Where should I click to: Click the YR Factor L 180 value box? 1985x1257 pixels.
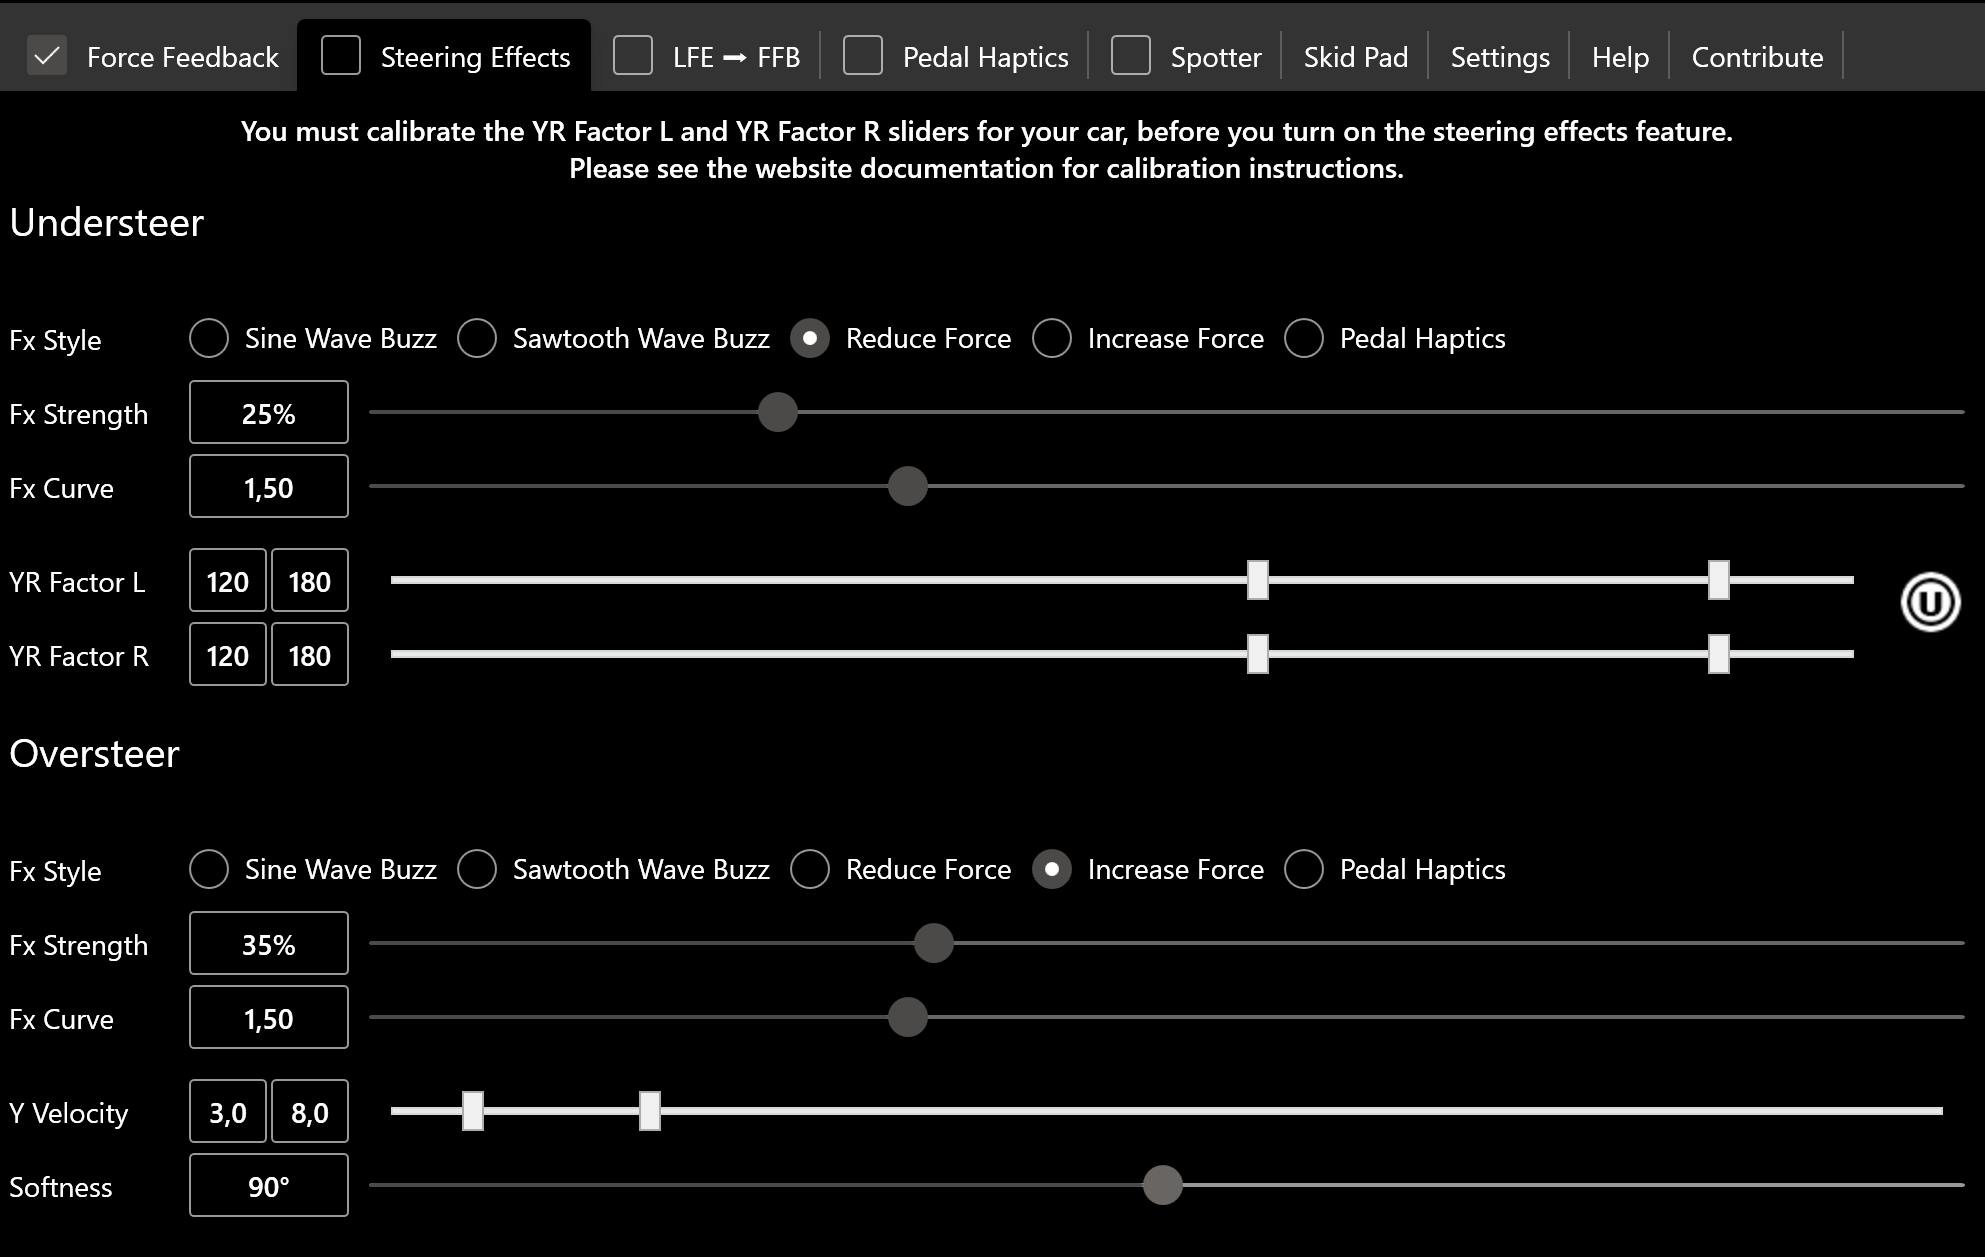coord(309,581)
